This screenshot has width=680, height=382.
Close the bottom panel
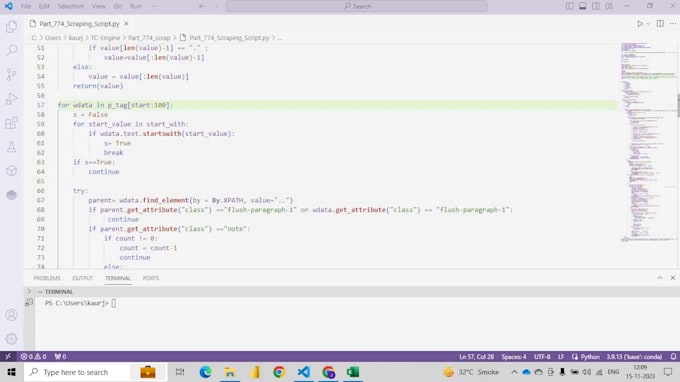673,278
